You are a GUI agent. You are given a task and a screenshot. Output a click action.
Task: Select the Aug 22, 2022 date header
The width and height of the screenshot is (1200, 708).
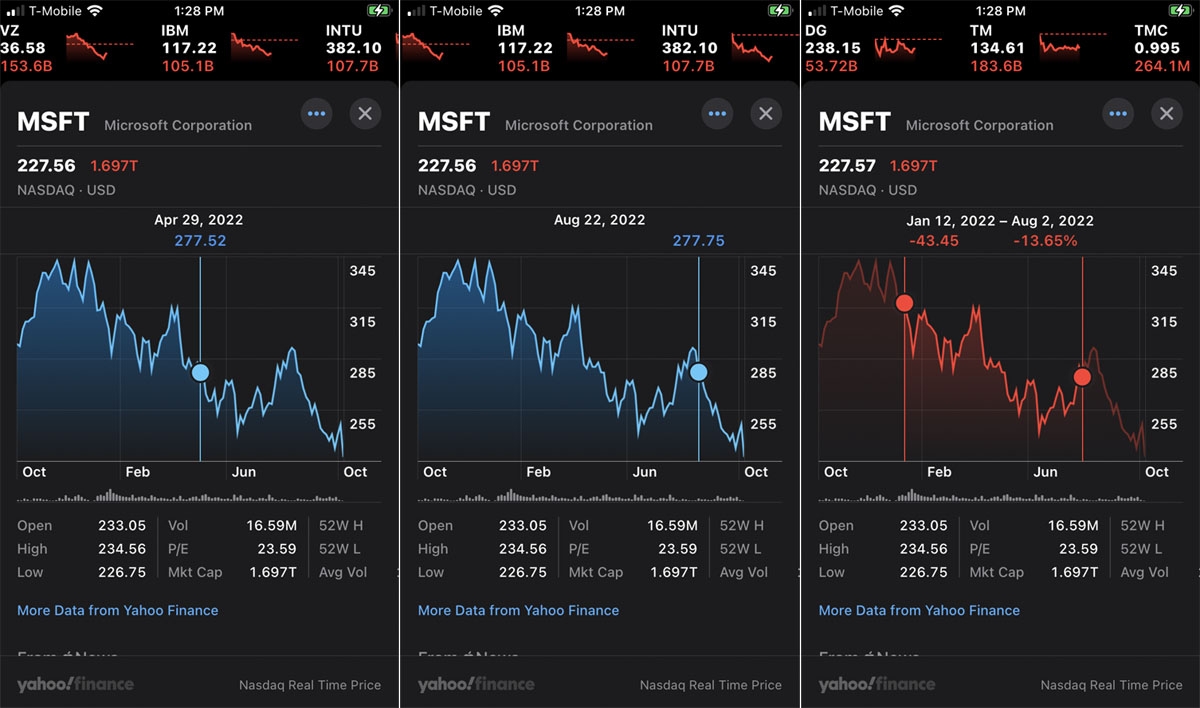click(x=599, y=219)
